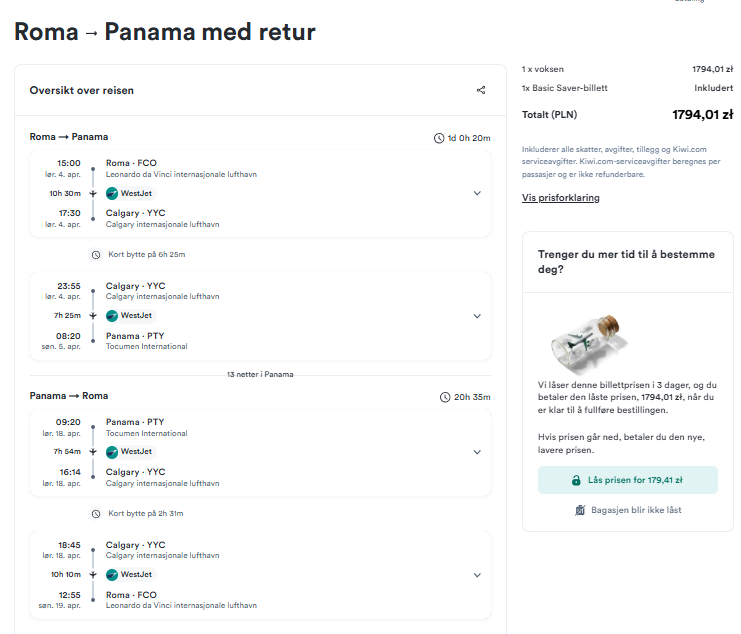
Task: Click layover clock icon at 6h 25m
Action: pos(96,255)
